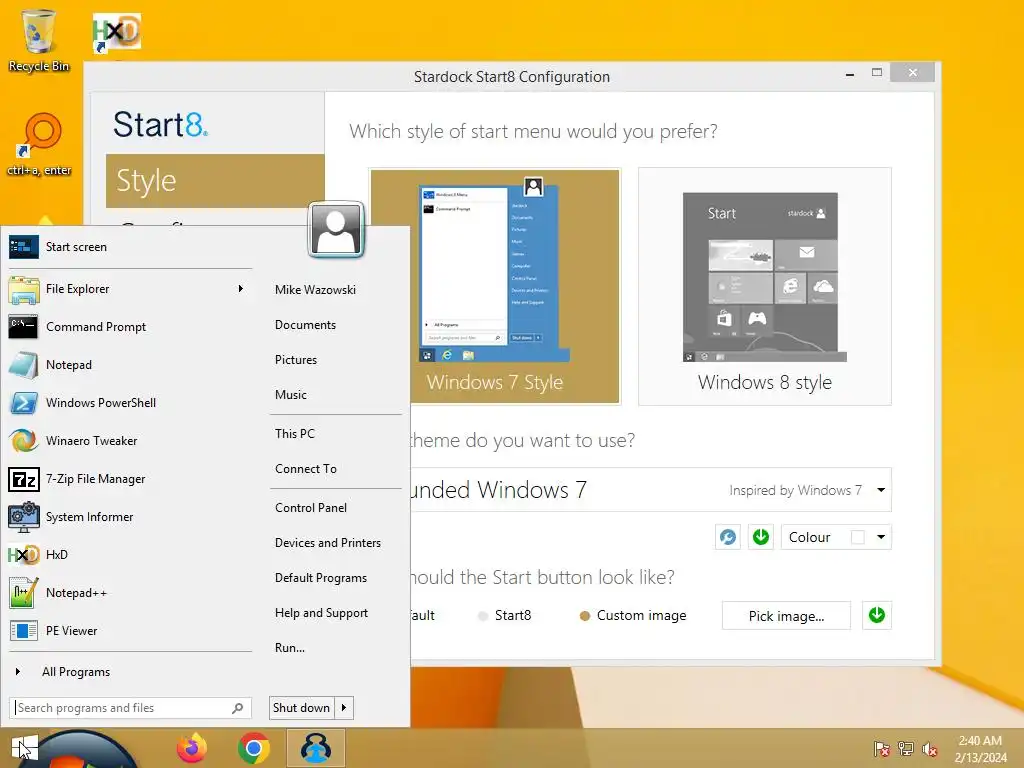Viewport: 1024px width, 768px height.
Task: Open 7-Zip File Manager icon
Action: [x=24, y=479]
